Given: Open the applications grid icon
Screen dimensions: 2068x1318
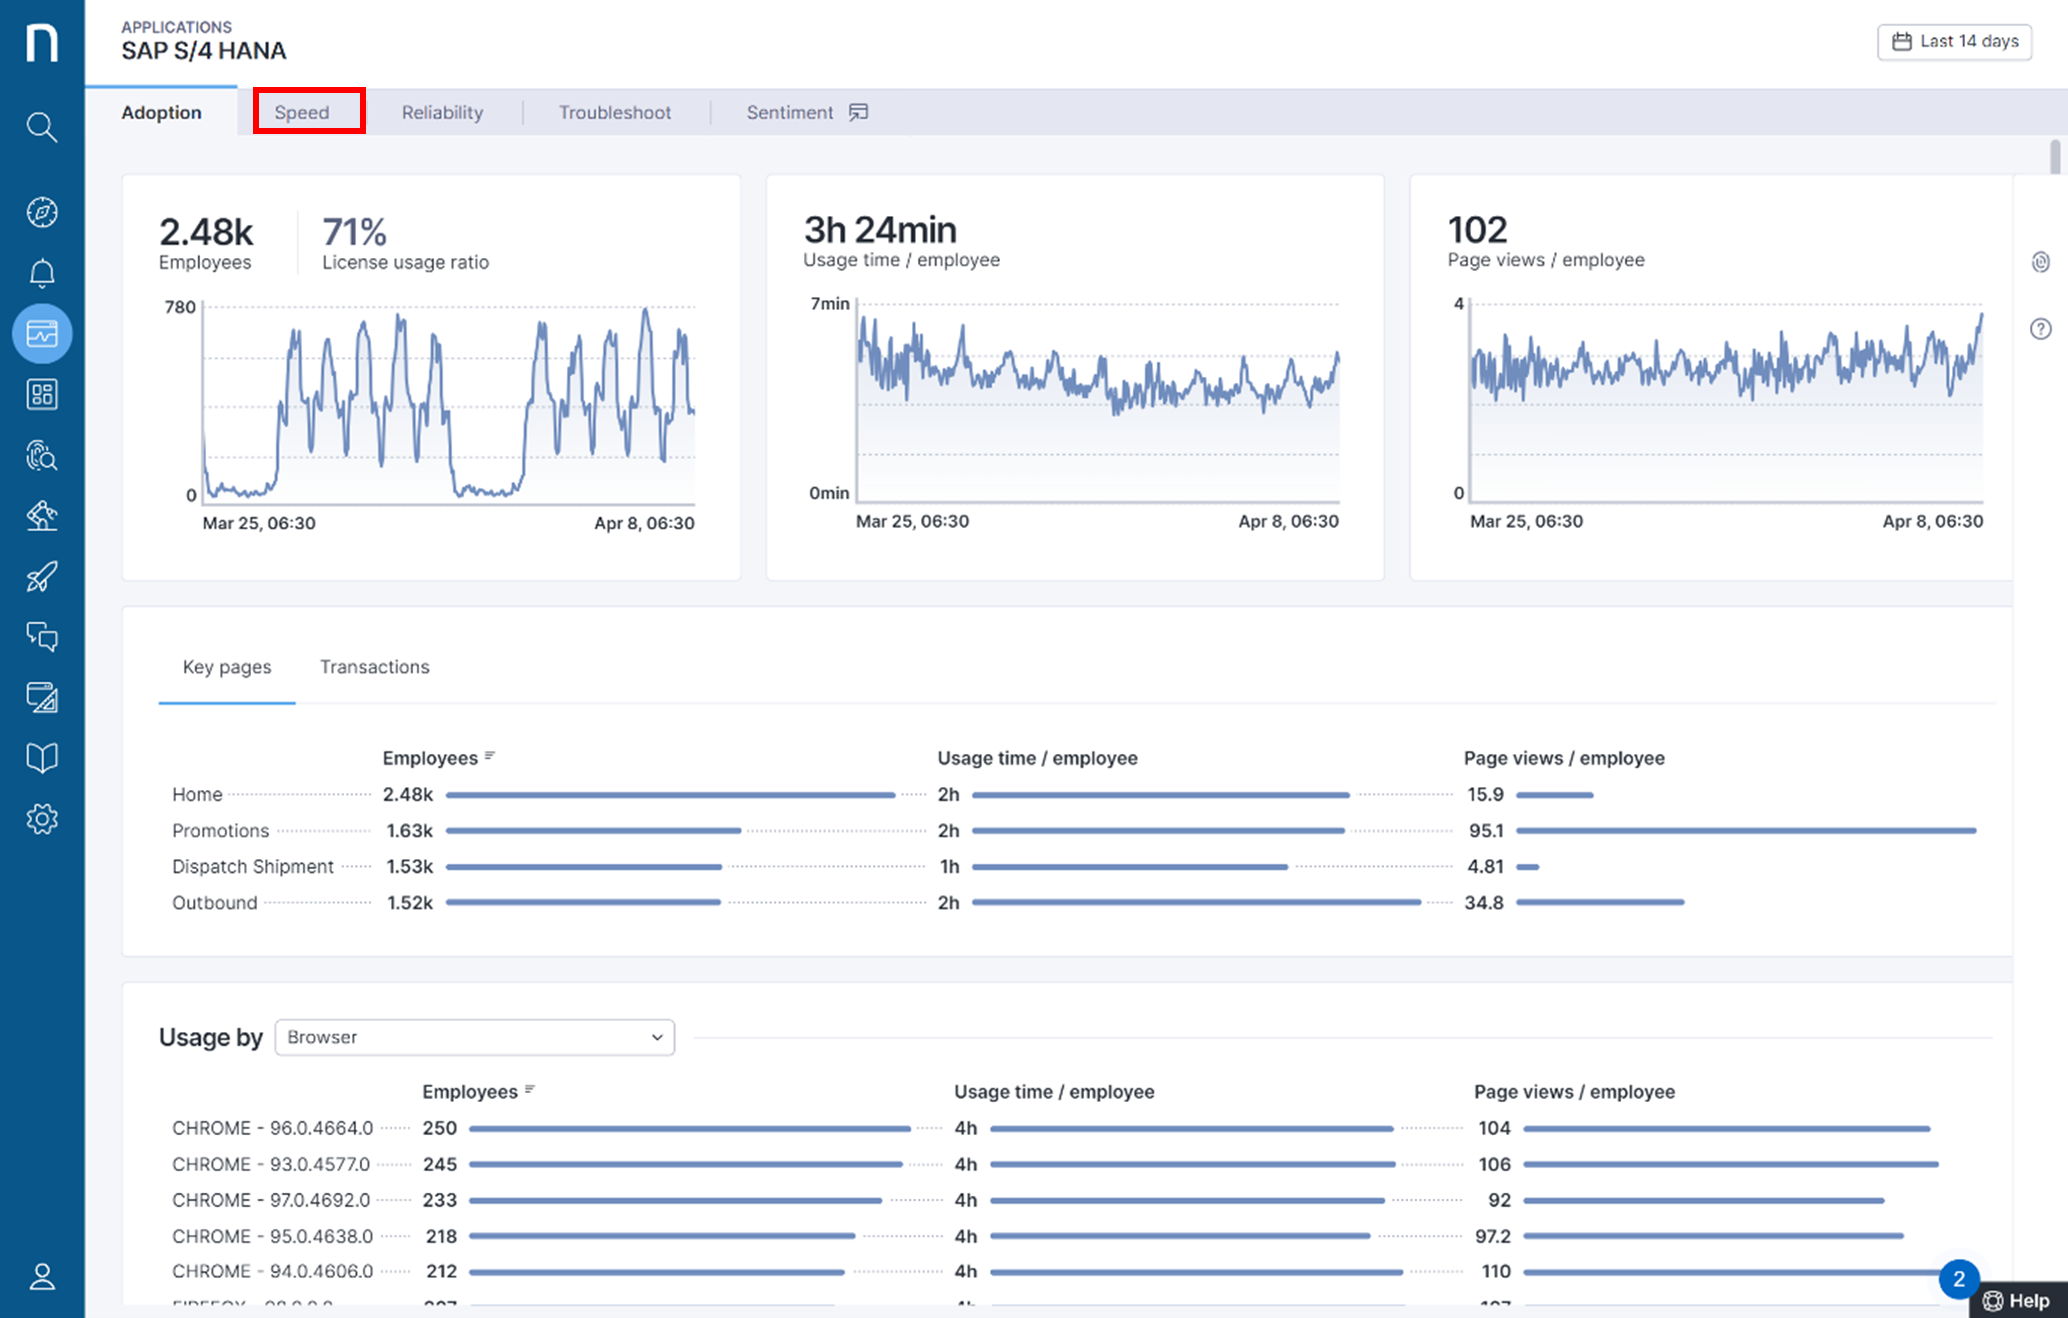Looking at the screenshot, I should pos(42,394).
